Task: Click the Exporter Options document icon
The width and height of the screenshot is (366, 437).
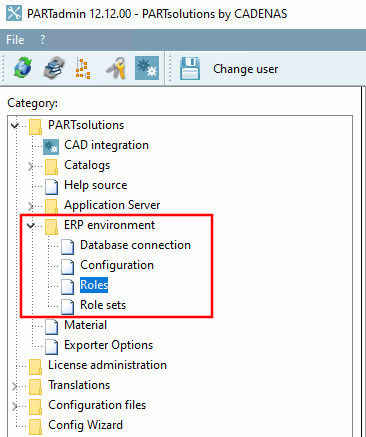Action: pyautogui.click(x=52, y=347)
